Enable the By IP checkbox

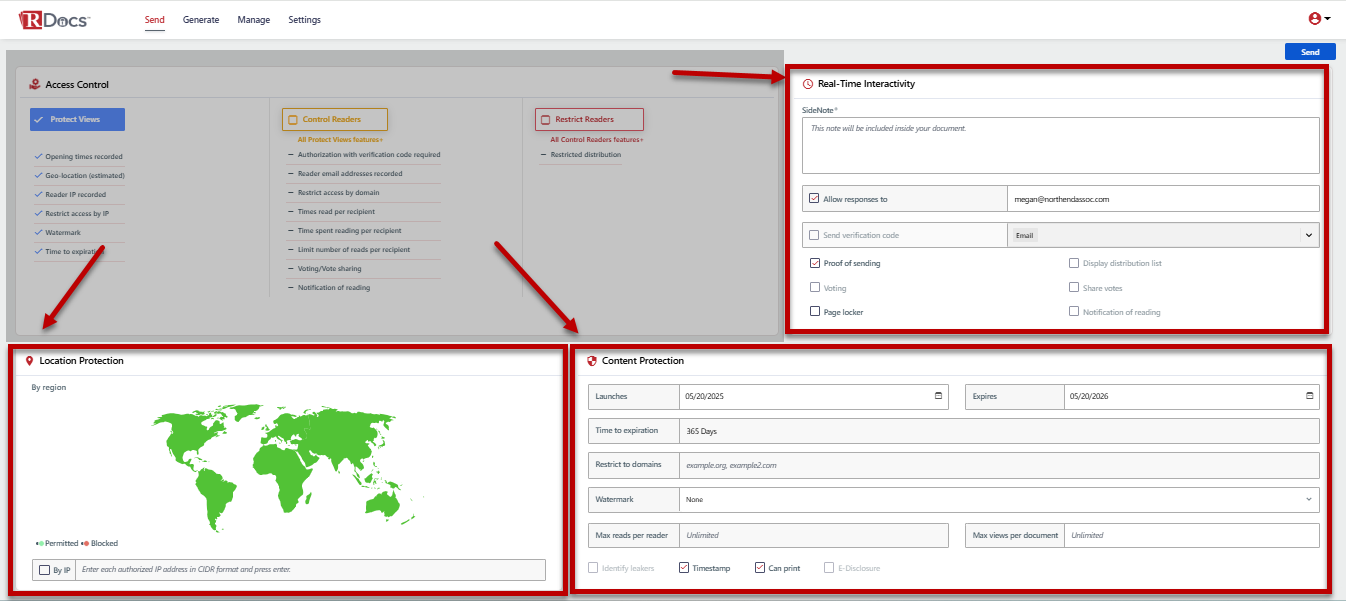(44, 570)
